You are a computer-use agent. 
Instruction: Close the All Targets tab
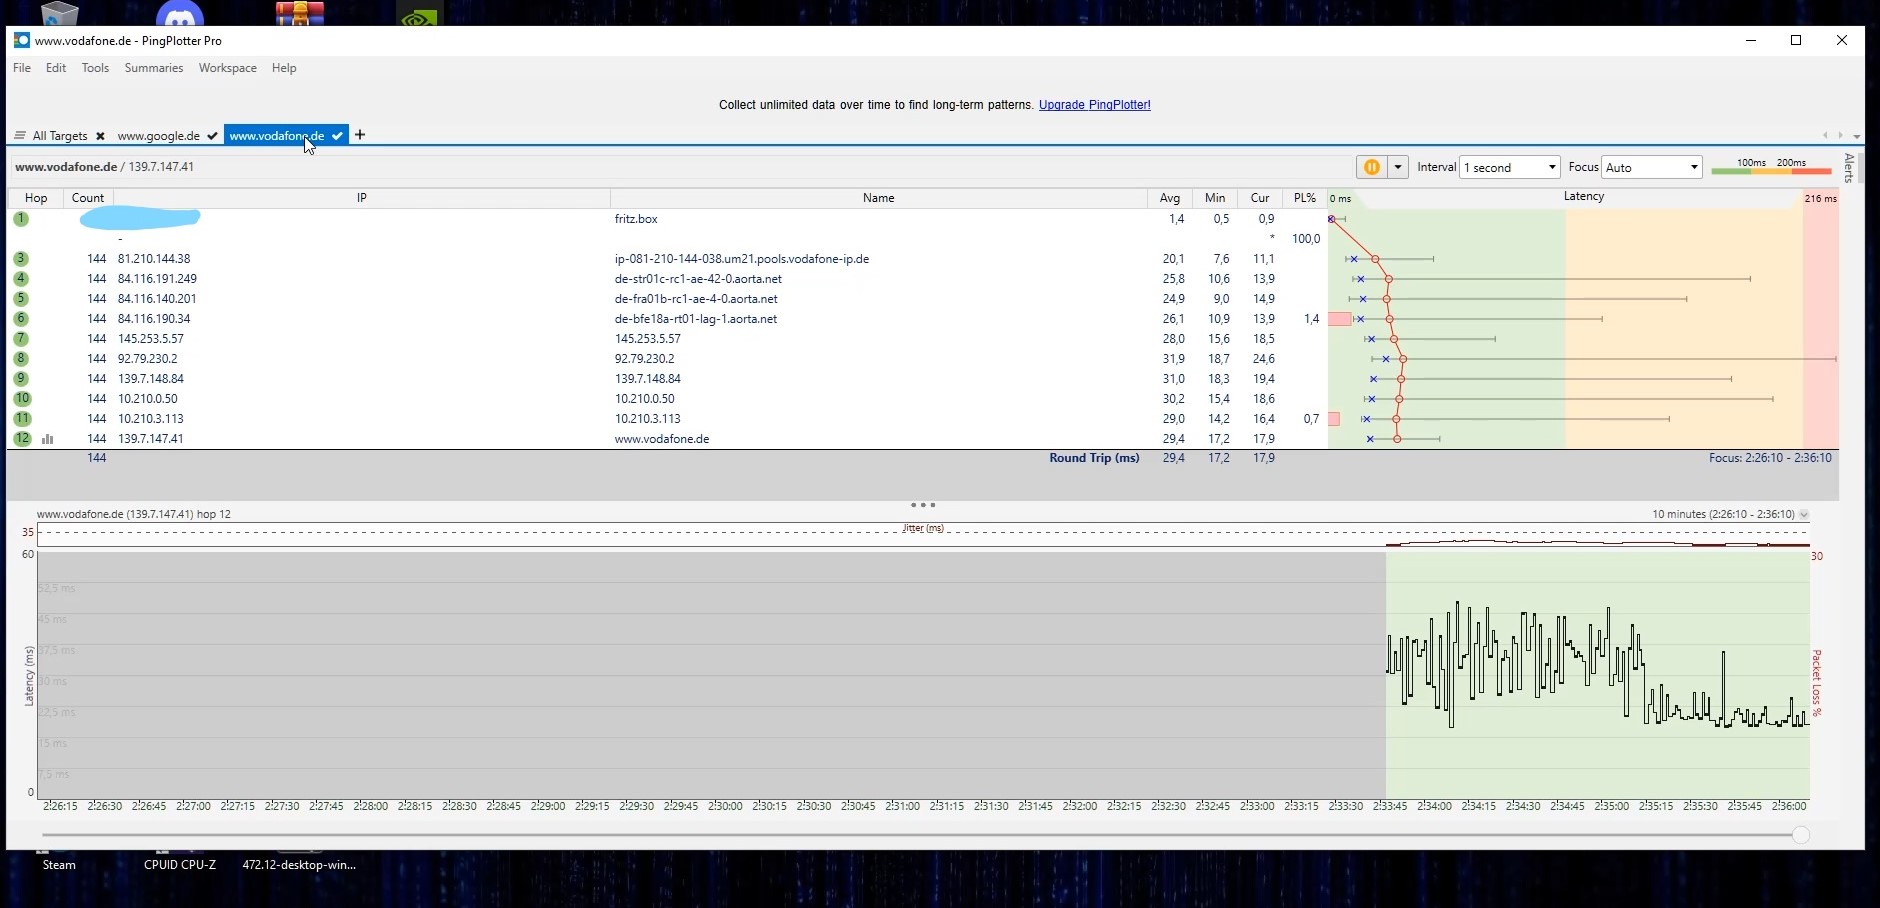click(99, 135)
